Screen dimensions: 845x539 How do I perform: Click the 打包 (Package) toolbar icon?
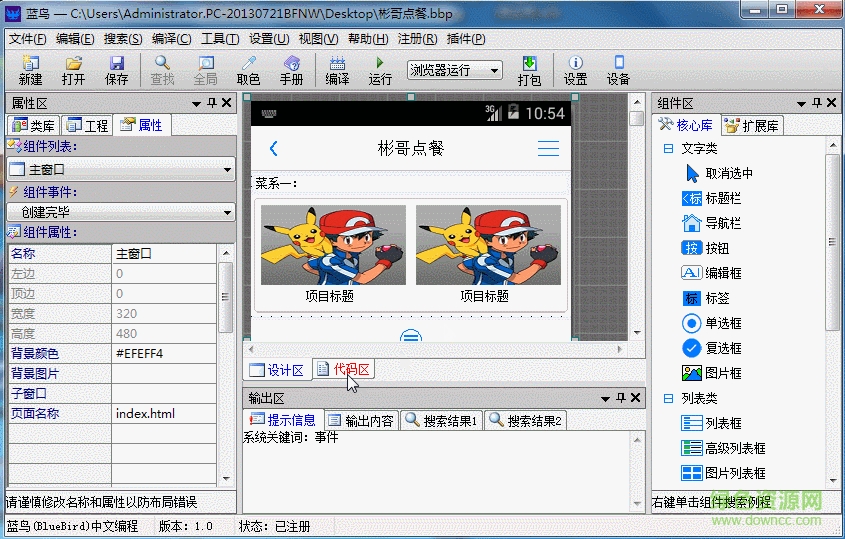point(529,70)
